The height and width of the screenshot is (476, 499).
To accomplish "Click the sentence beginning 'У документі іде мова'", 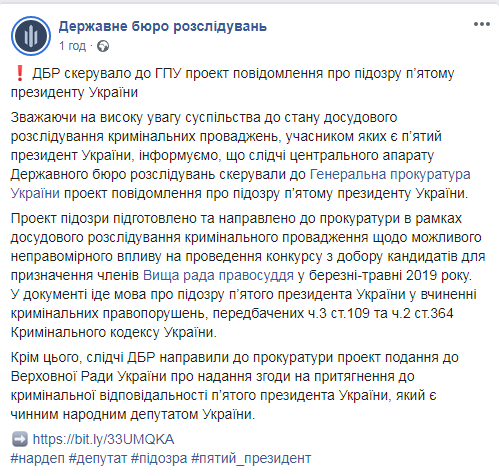I will coord(244,313).
